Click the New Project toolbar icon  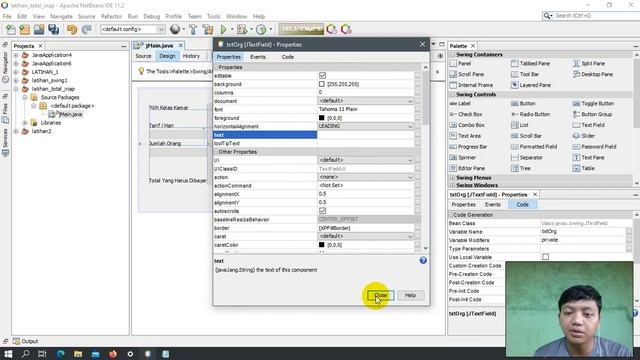[x=24, y=29]
